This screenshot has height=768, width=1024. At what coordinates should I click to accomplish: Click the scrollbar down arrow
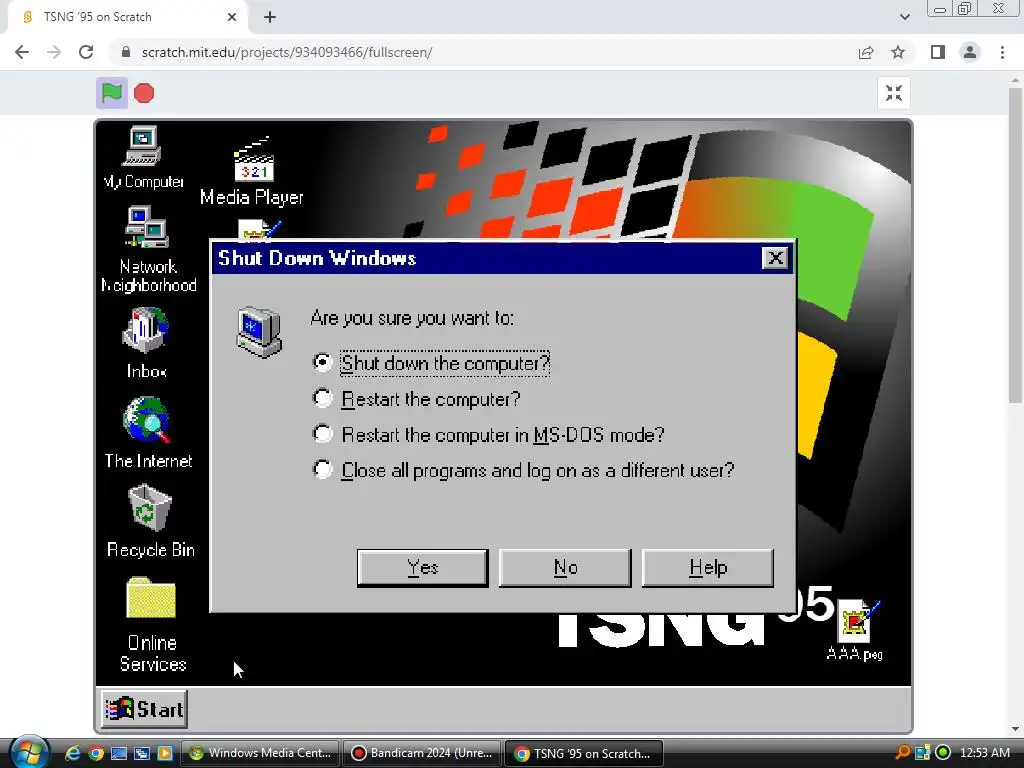coord(1015,729)
